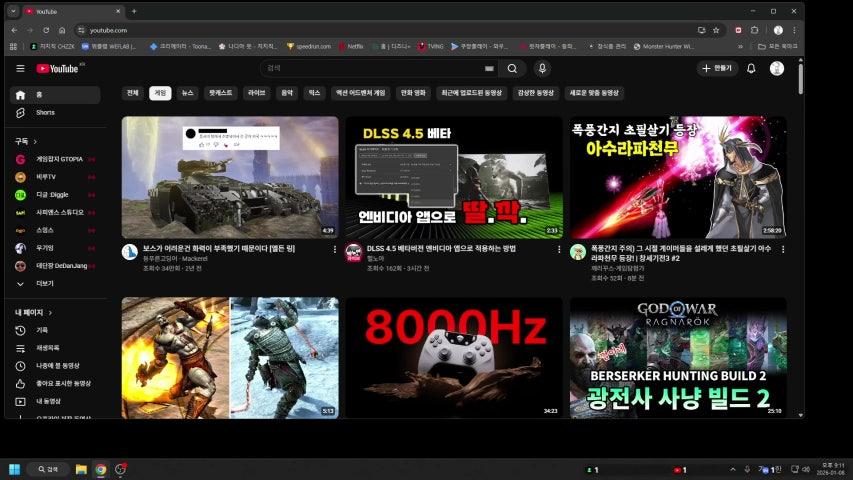Screen dimensions: 853x480
Task: Open the 내 페이지 section chevron
Action: [x=50, y=313]
